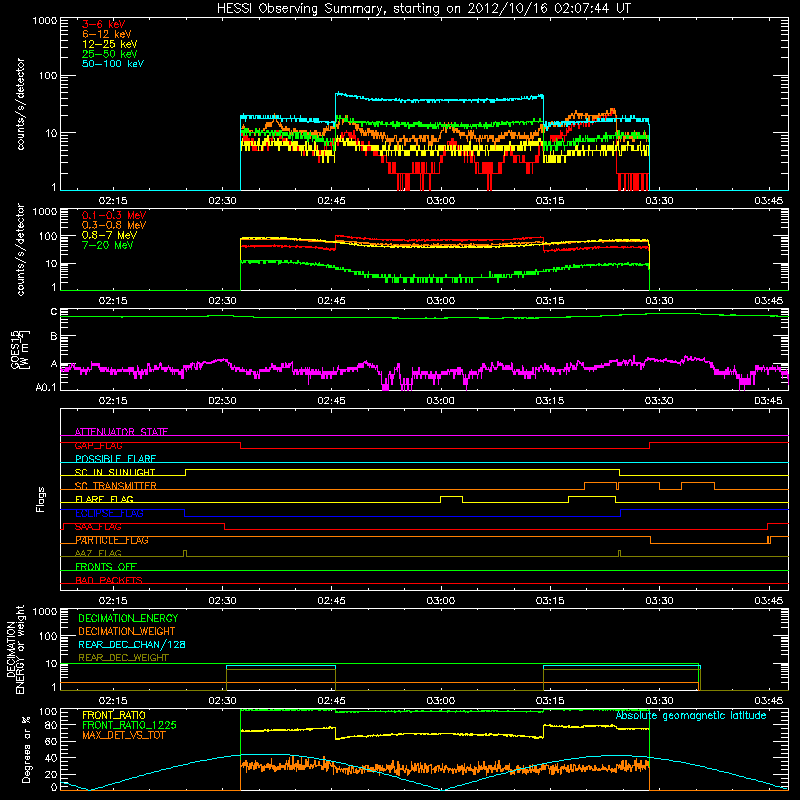Click the yellow FRONT_RATIO legend label
The width and height of the screenshot is (800, 800).
(x=114, y=715)
